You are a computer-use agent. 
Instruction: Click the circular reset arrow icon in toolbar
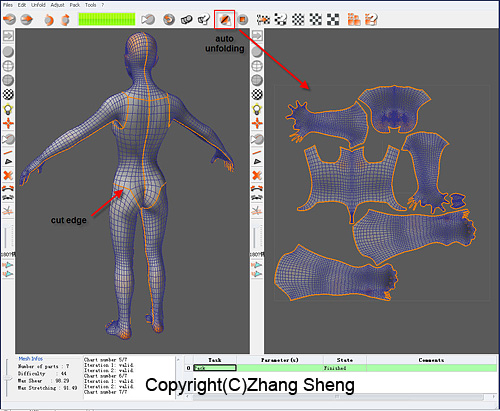[x=169, y=20]
